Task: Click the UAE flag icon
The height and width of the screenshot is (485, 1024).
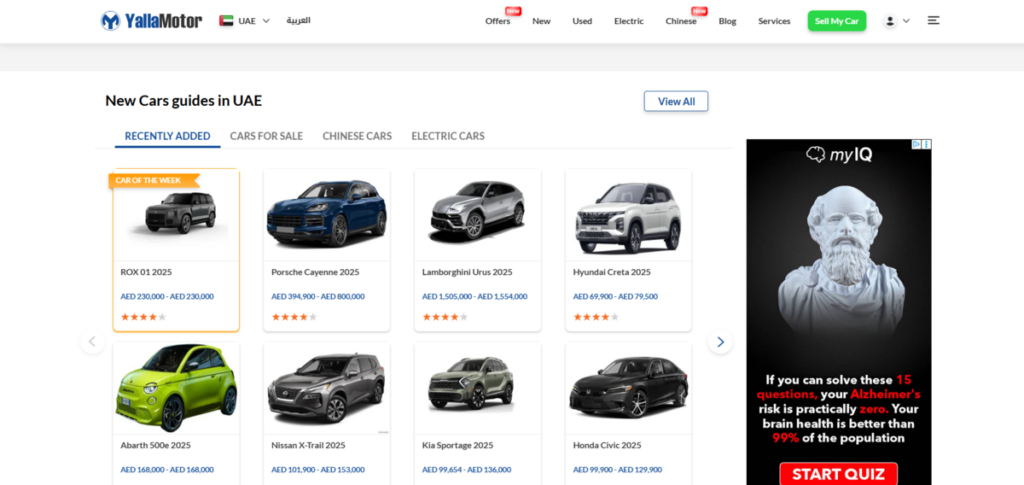Action: click(226, 21)
